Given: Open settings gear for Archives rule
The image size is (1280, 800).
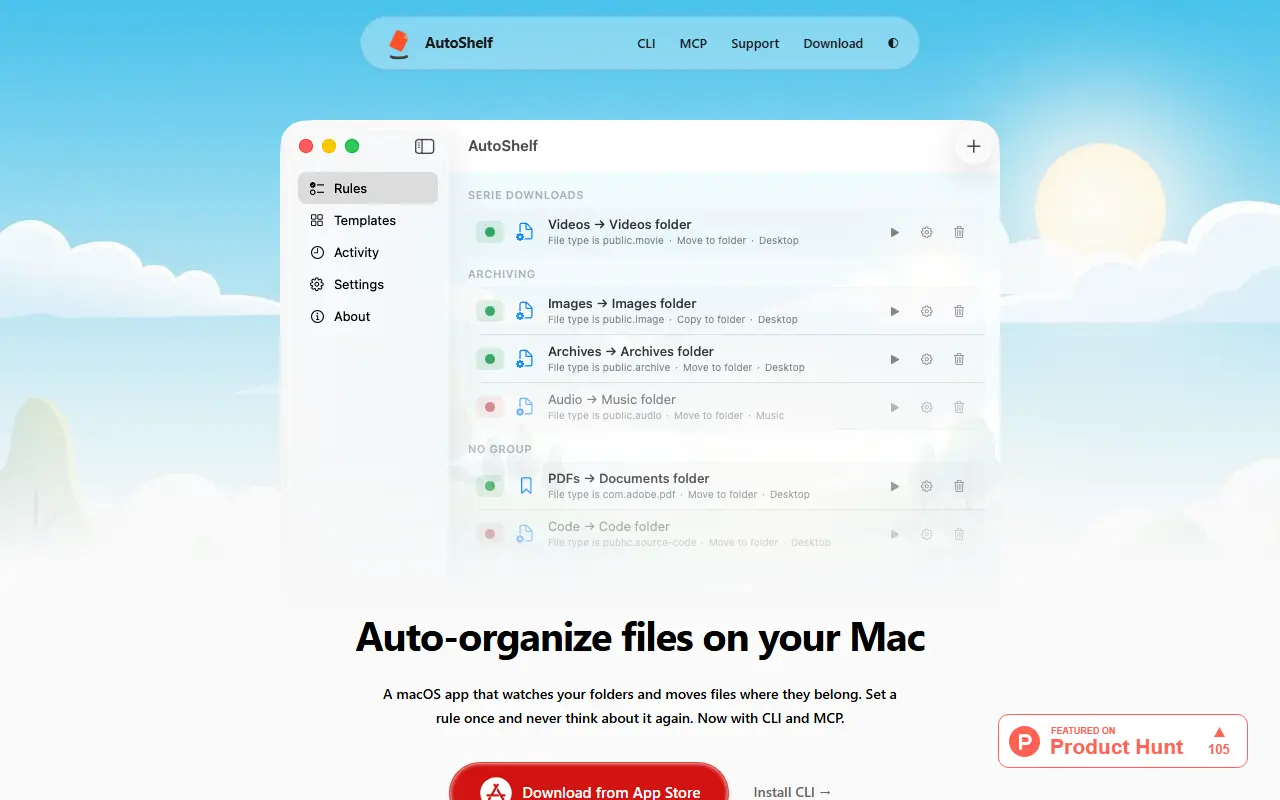Looking at the screenshot, I should [x=927, y=359].
